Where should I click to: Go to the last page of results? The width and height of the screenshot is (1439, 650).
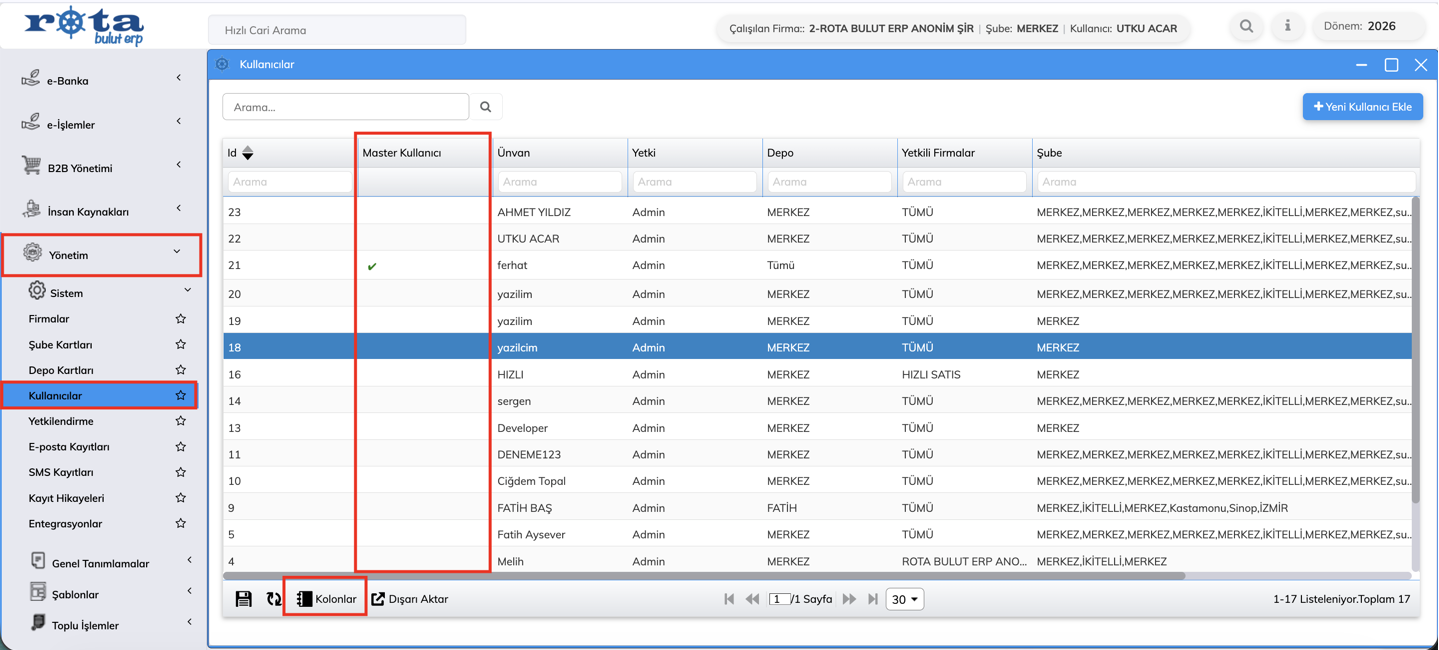pos(873,599)
